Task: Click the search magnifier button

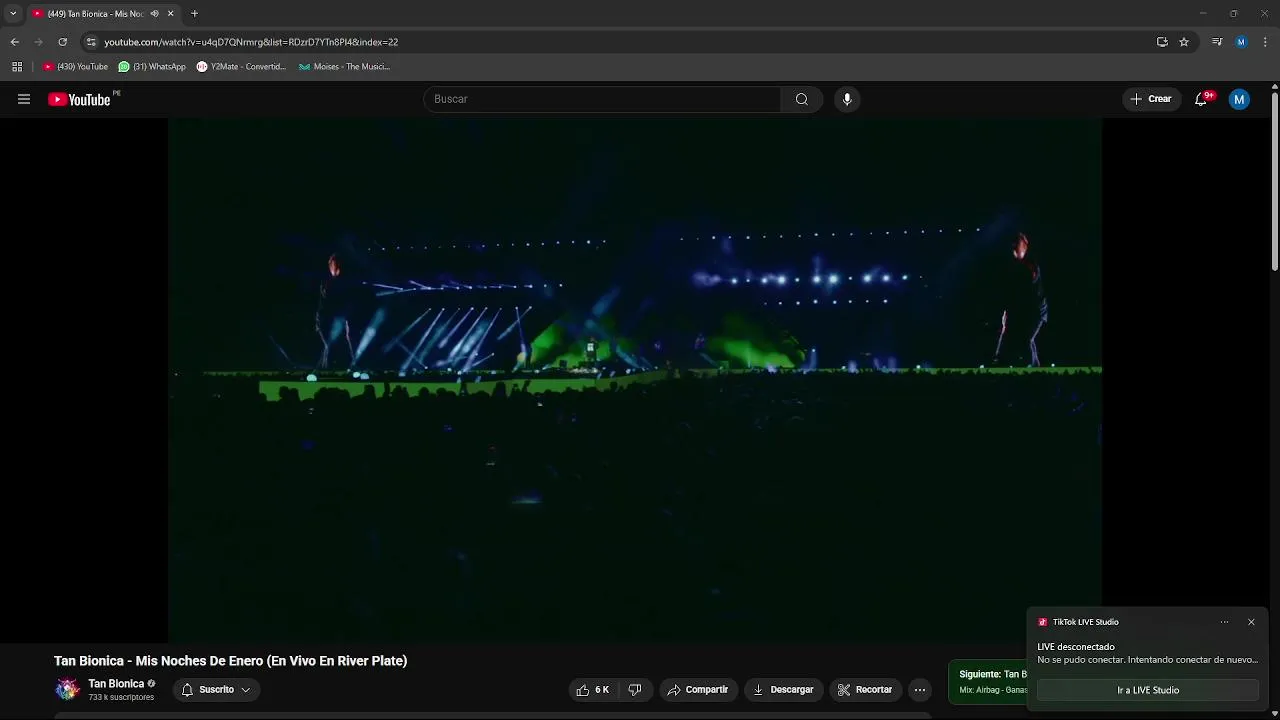Action: coord(802,99)
